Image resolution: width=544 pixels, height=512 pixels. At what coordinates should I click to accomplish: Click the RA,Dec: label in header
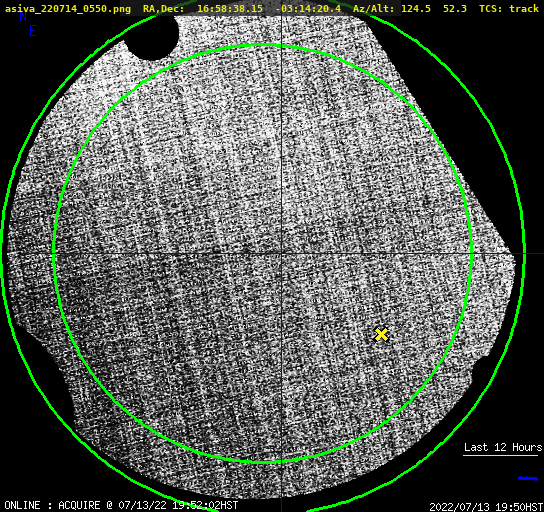click(x=164, y=9)
